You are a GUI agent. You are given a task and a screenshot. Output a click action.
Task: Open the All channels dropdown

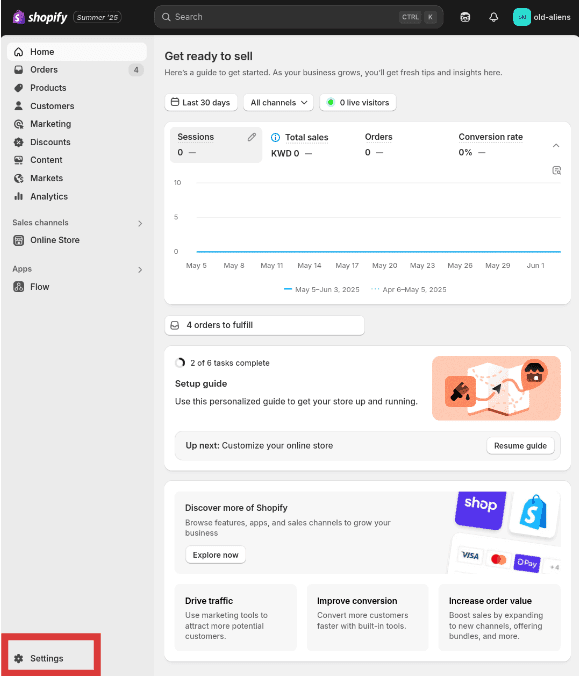tap(279, 103)
